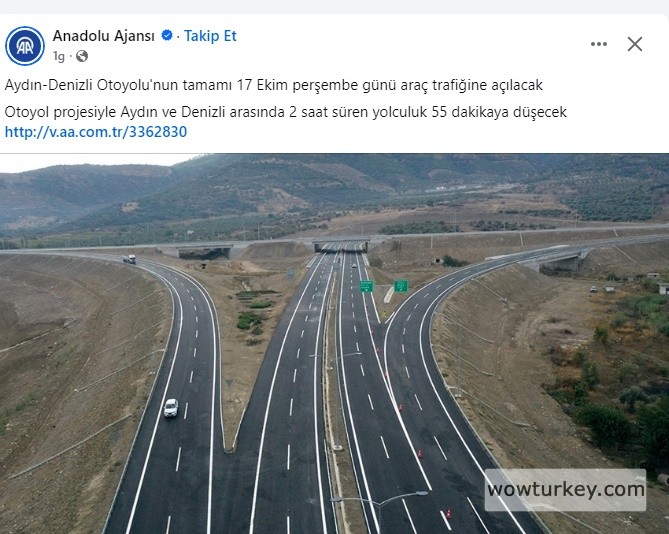Open the post timestamp 1g
Image resolution: width=669 pixels, height=534 pixels.
(59, 56)
